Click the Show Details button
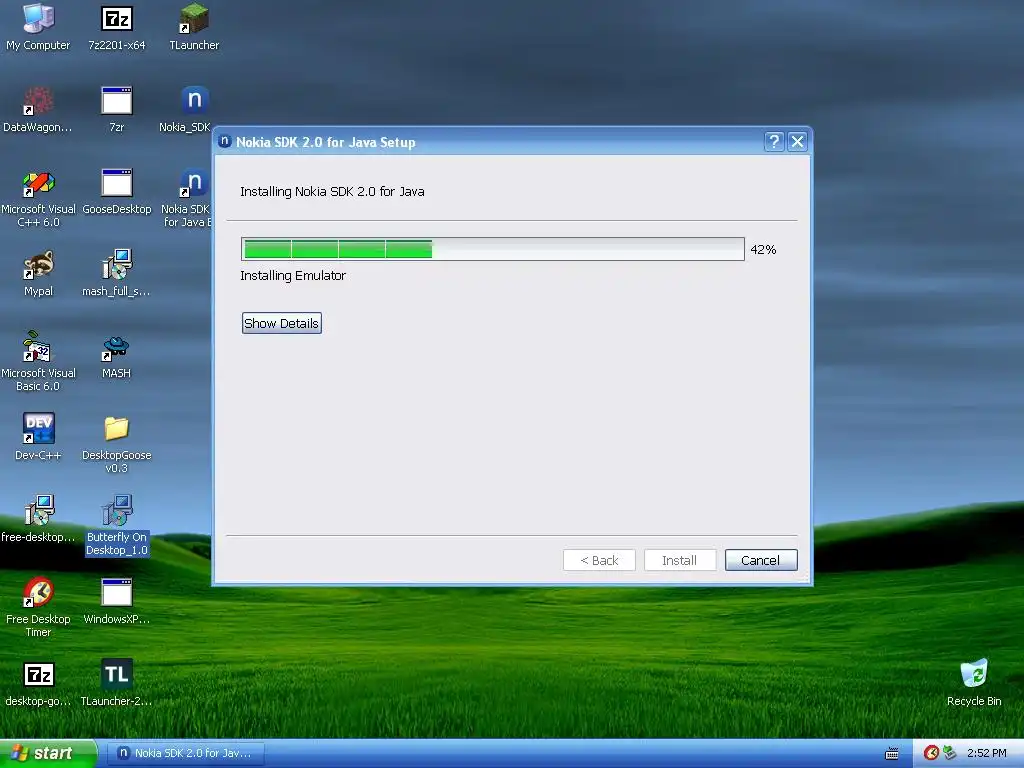This screenshot has height=768, width=1024. click(281, 323)
